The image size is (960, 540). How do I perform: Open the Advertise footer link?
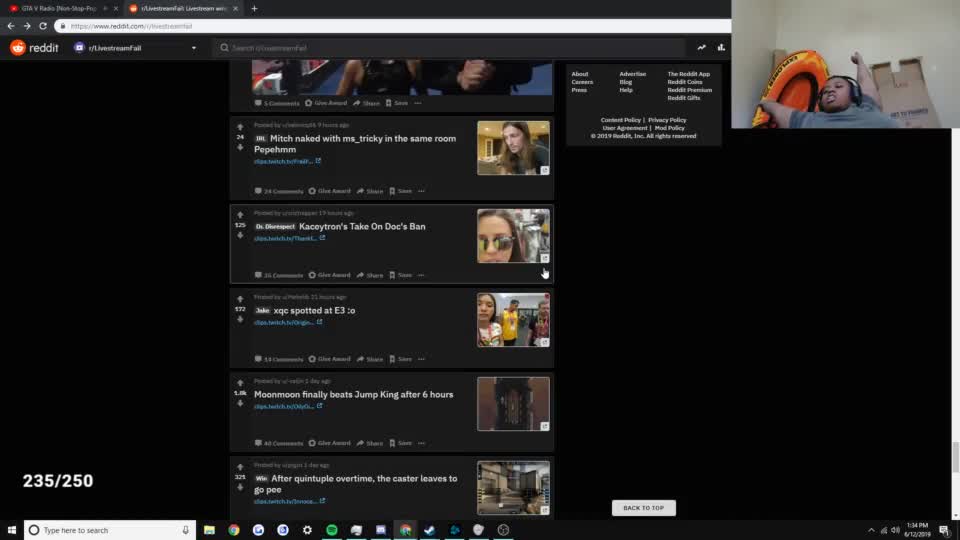coord(632,74)
